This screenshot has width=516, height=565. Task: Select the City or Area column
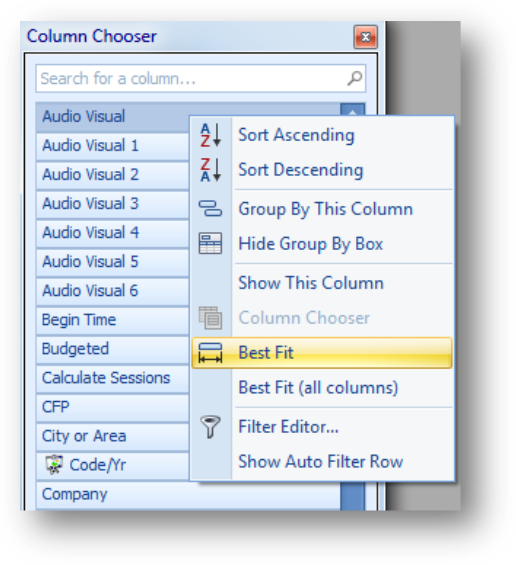click(x=112, y=436)
